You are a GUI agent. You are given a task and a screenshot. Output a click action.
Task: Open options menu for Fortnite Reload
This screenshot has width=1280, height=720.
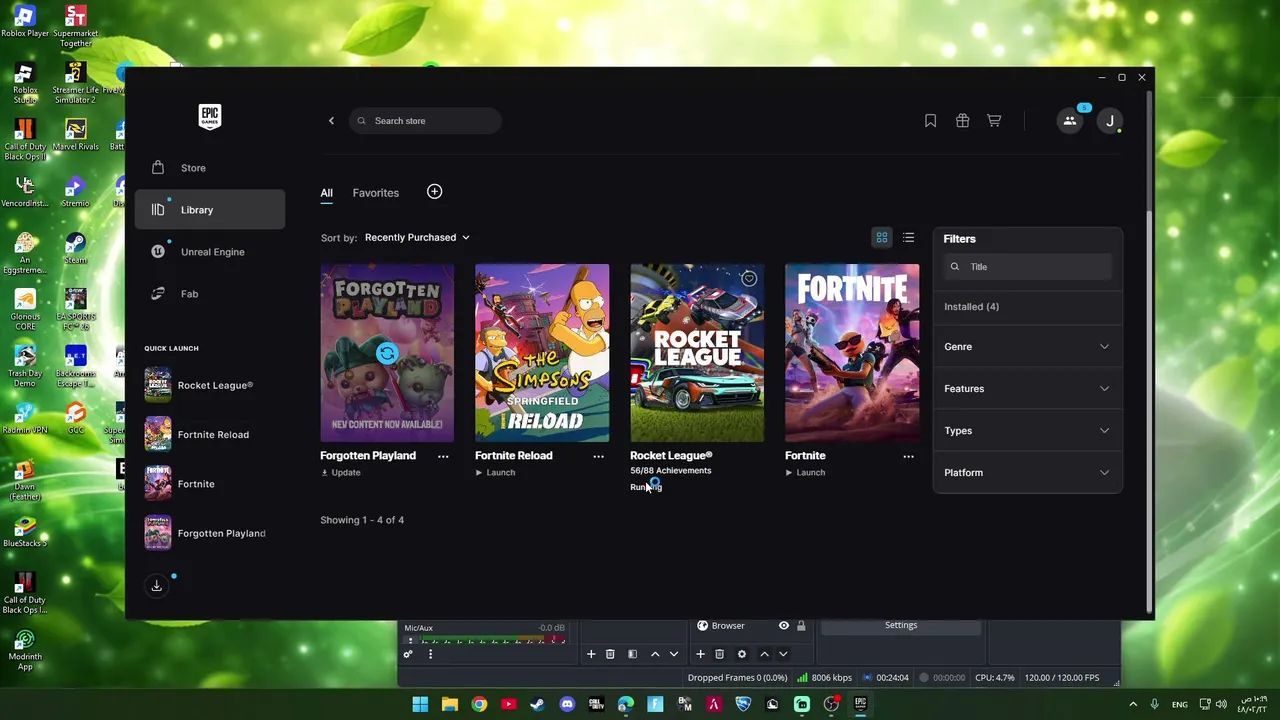[598, 456]
